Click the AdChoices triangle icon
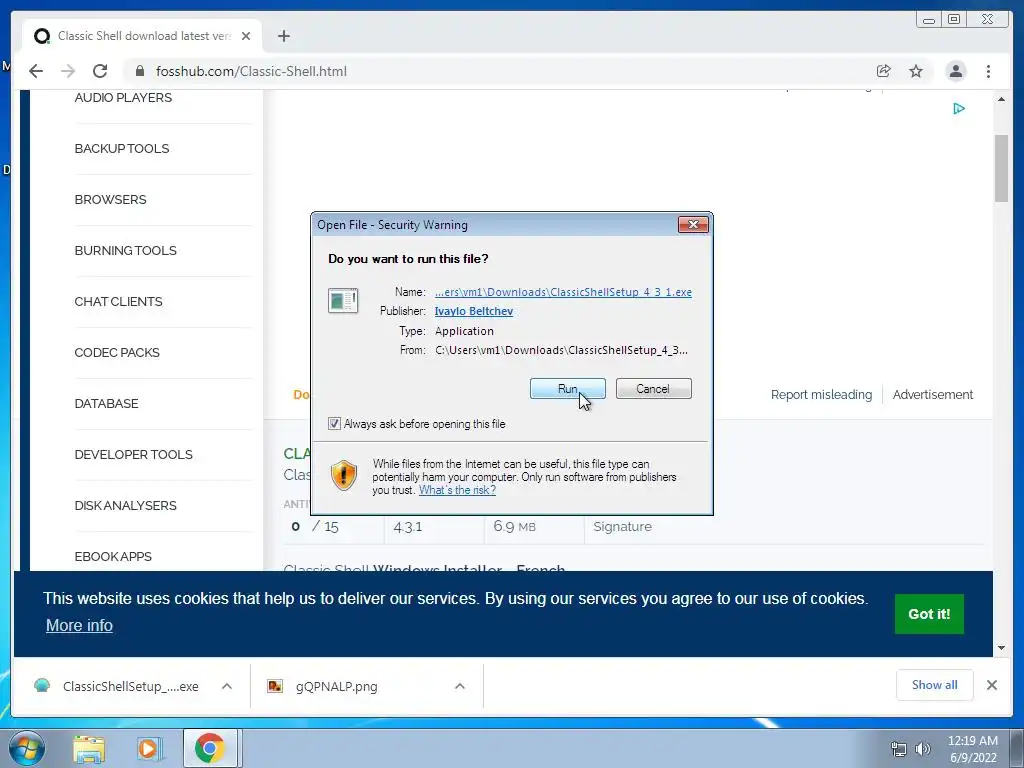The image size is (1024, 768). [959, 108]
